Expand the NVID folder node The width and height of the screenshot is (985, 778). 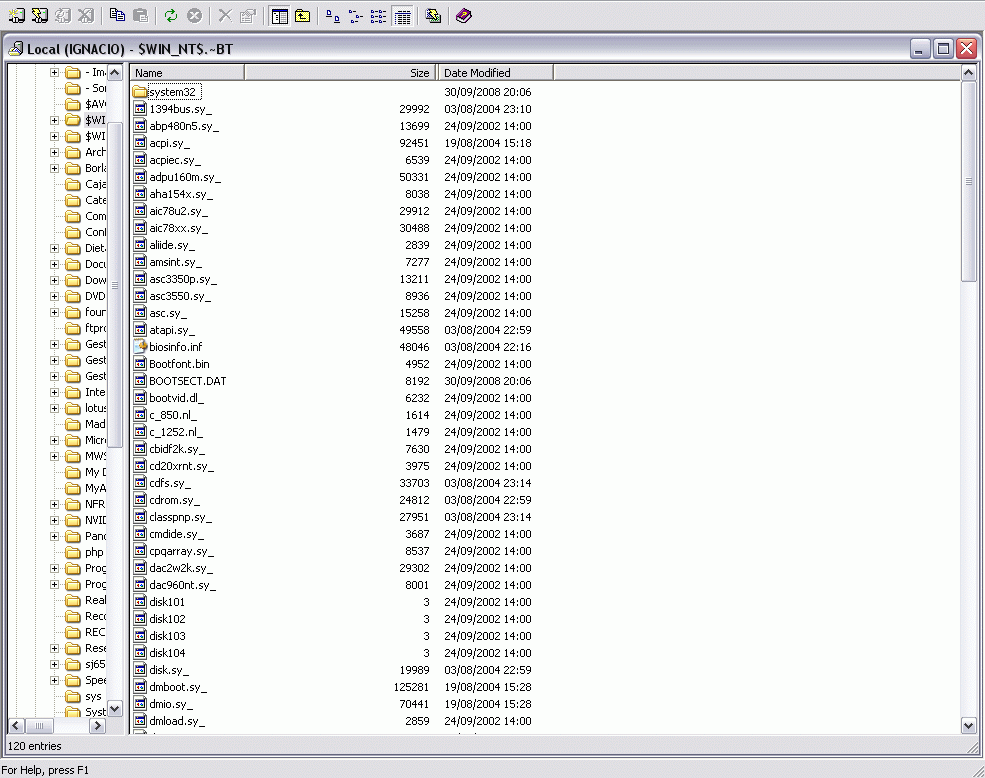pyautogui.click(x=55, y=520)
